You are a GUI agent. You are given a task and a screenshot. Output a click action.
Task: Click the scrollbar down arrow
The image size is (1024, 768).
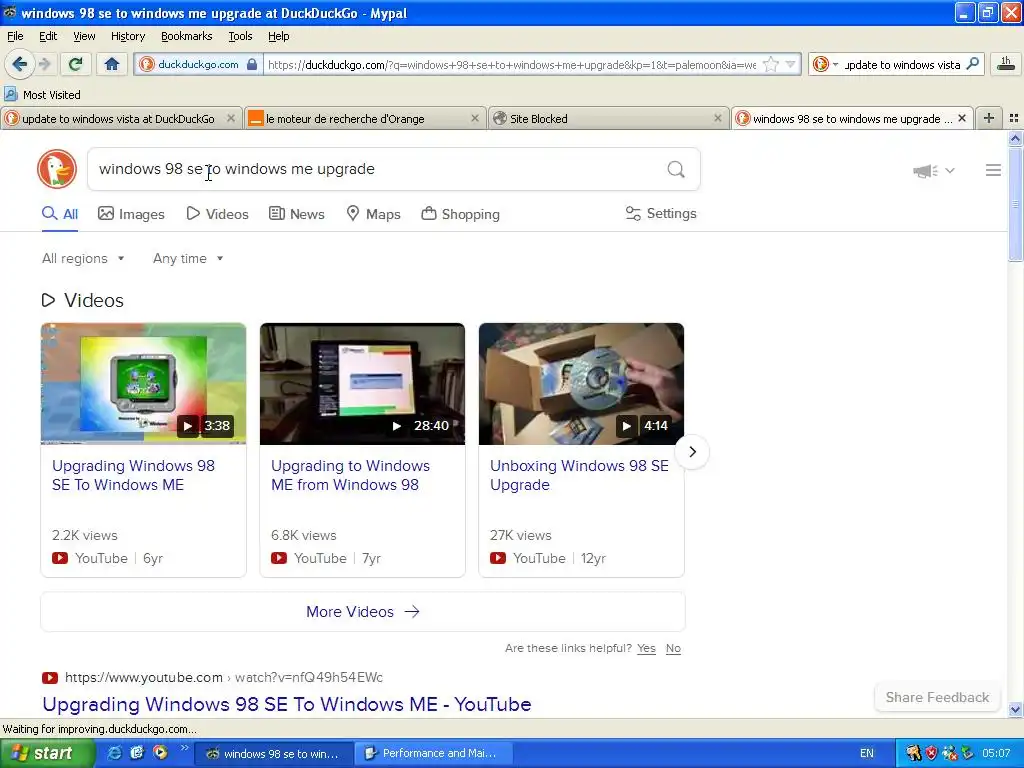1015,709
